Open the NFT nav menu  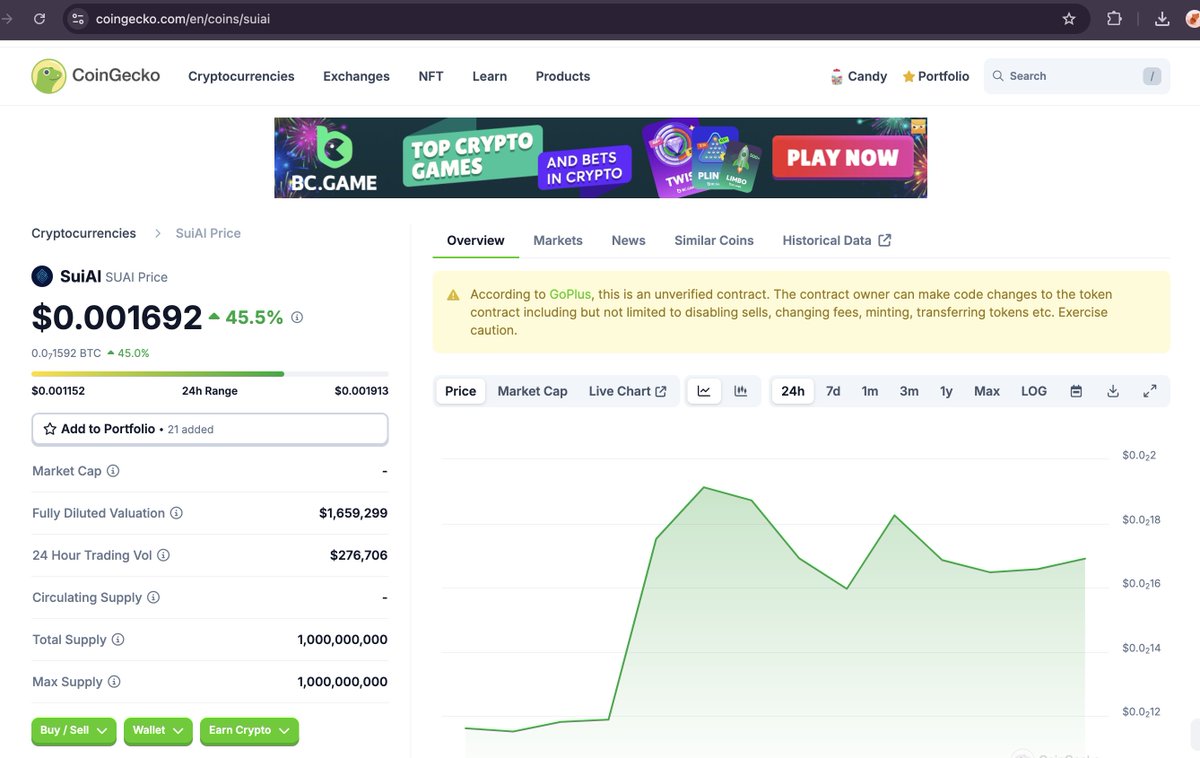click(431, 76)
